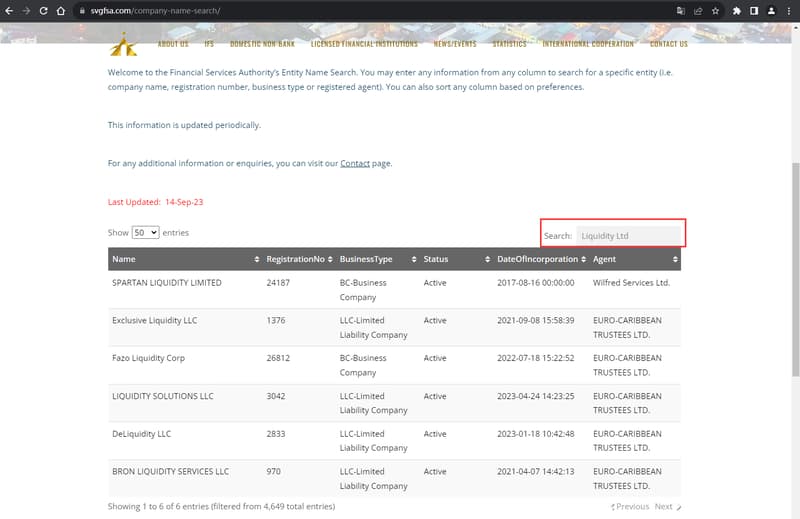This screenshot has width=800, height=519.
Task: Select BRON LIQUIDITY SERVICES LLC name cell
Action: (170, 472)
